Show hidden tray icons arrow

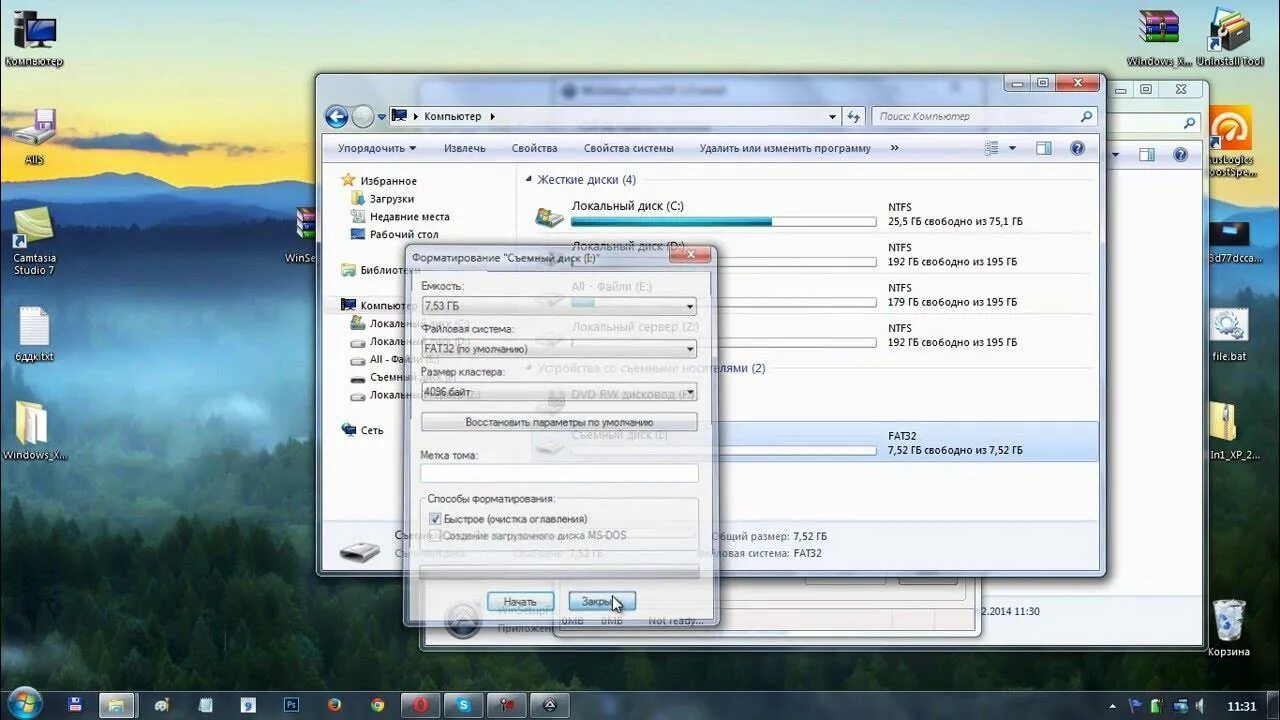pyautogui.click(x=1113, y=705)
